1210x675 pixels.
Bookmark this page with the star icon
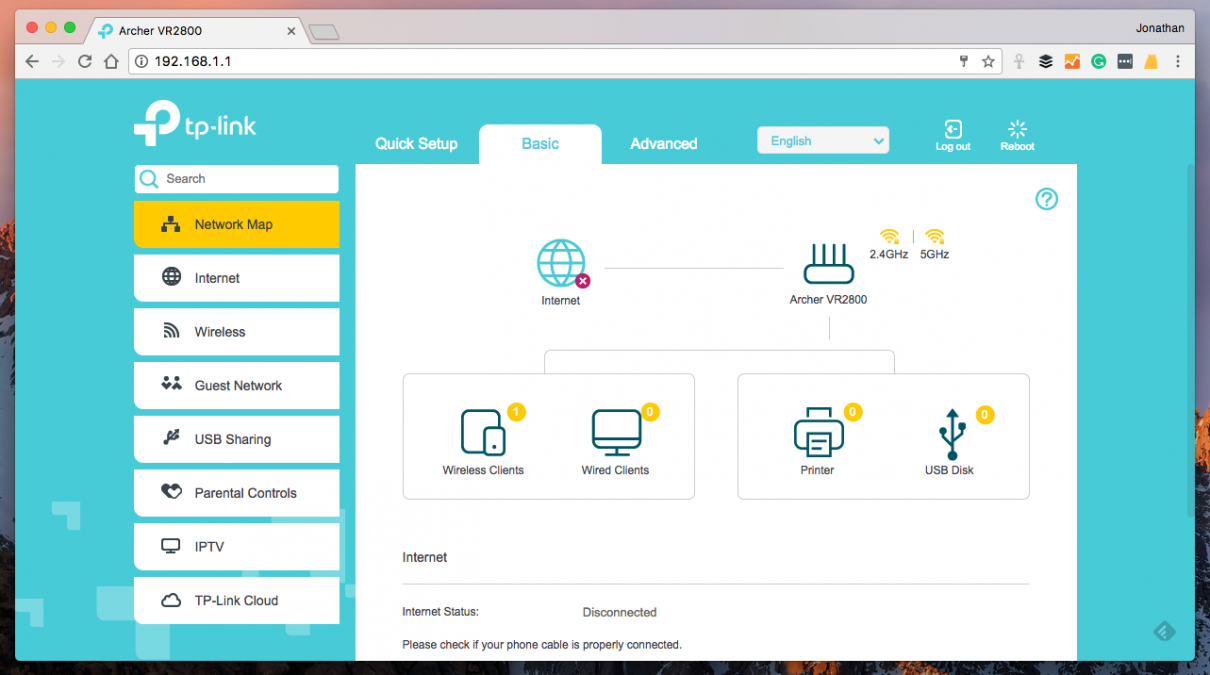click(988, 61)
